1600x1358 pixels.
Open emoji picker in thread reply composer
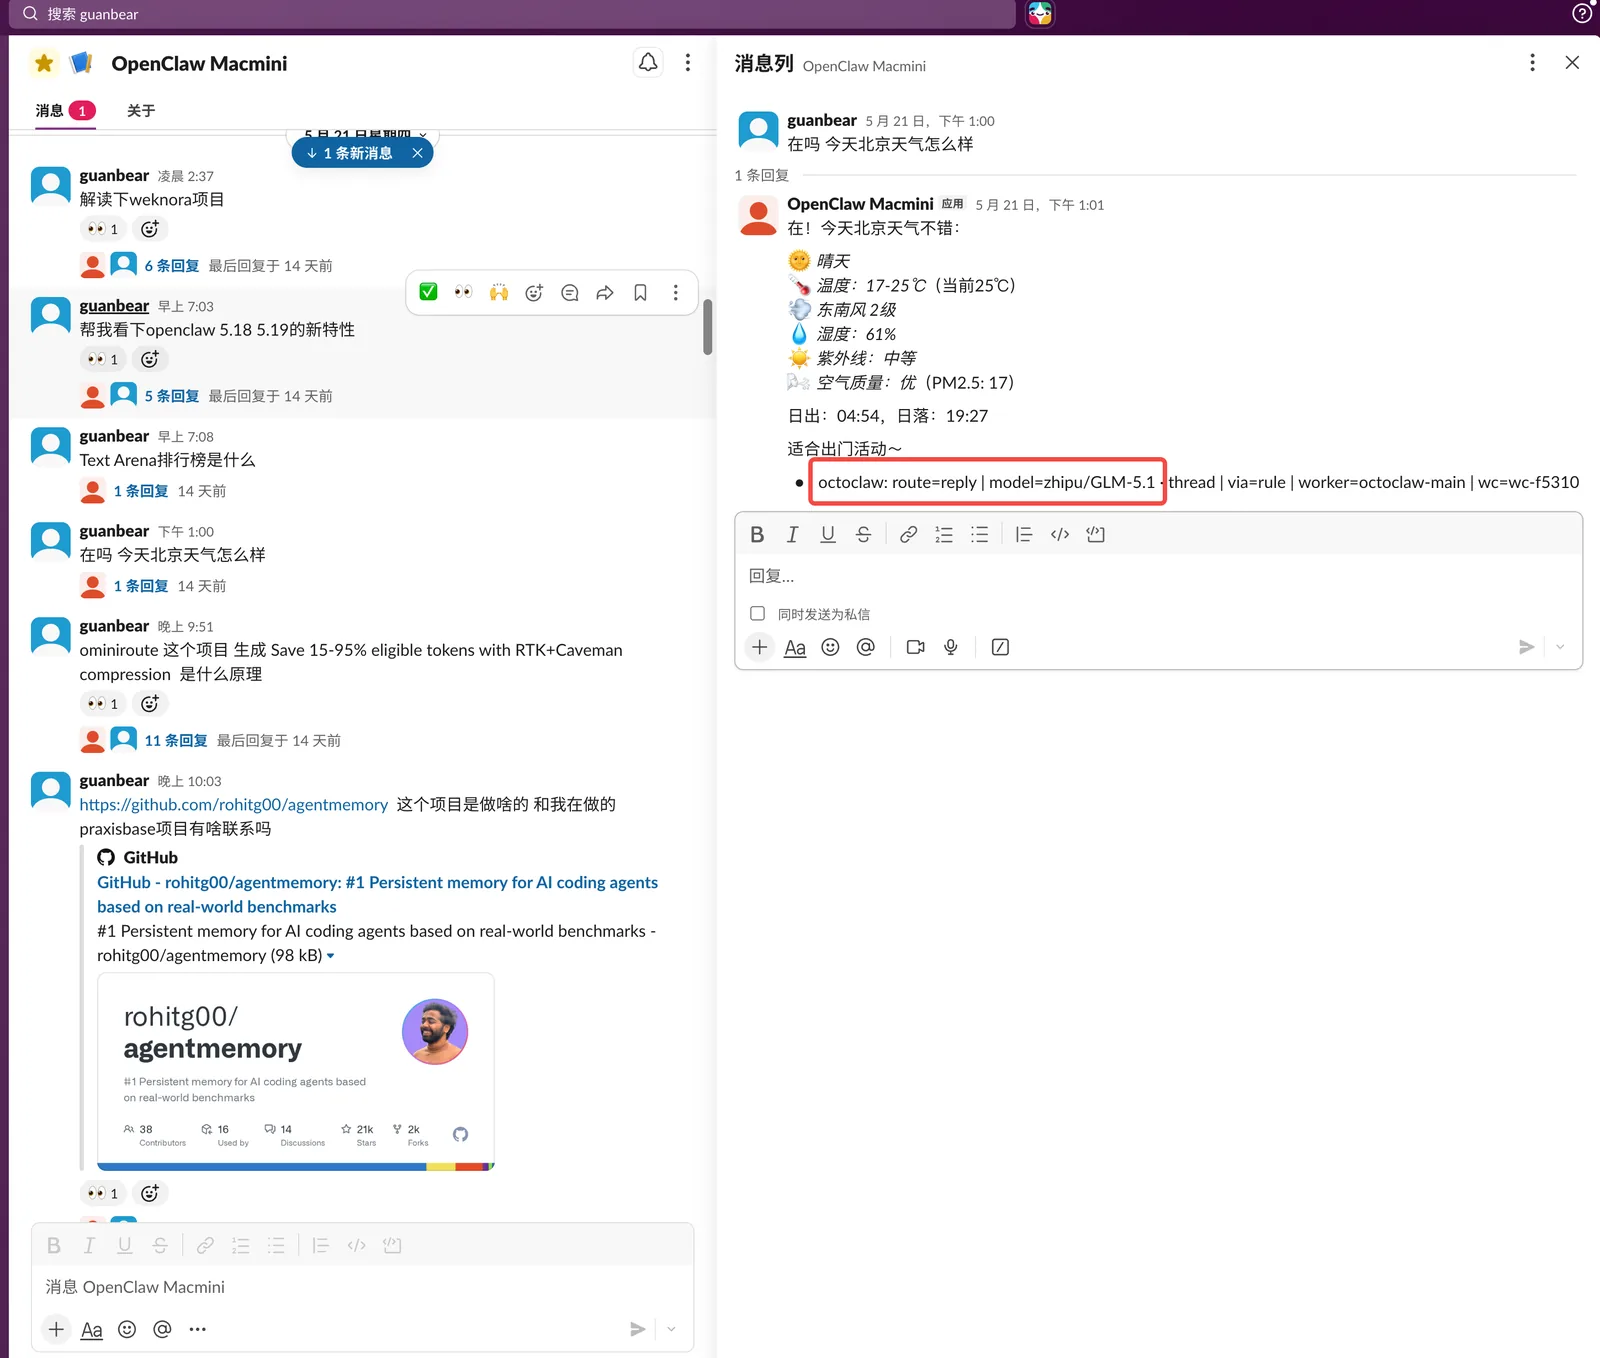pos(830,647)
